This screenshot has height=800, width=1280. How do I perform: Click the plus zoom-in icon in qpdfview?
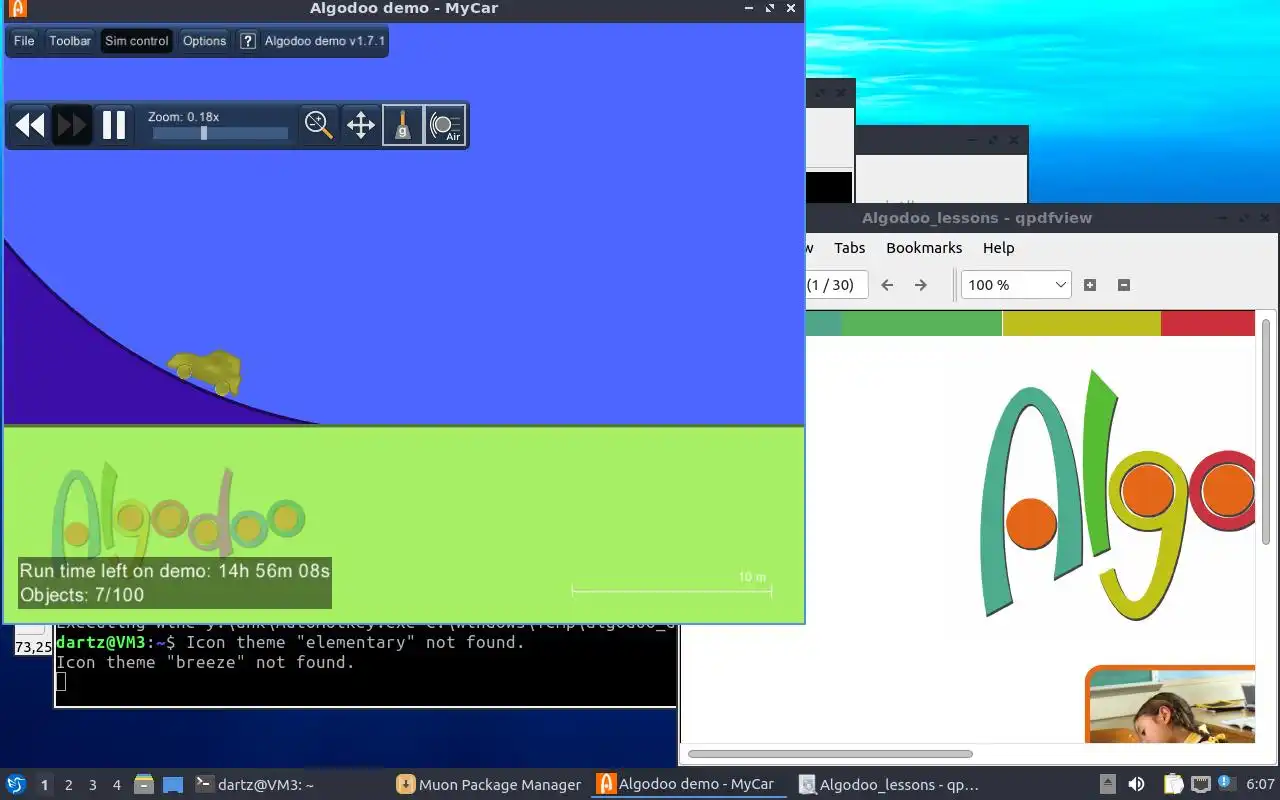pos(1090,285)
